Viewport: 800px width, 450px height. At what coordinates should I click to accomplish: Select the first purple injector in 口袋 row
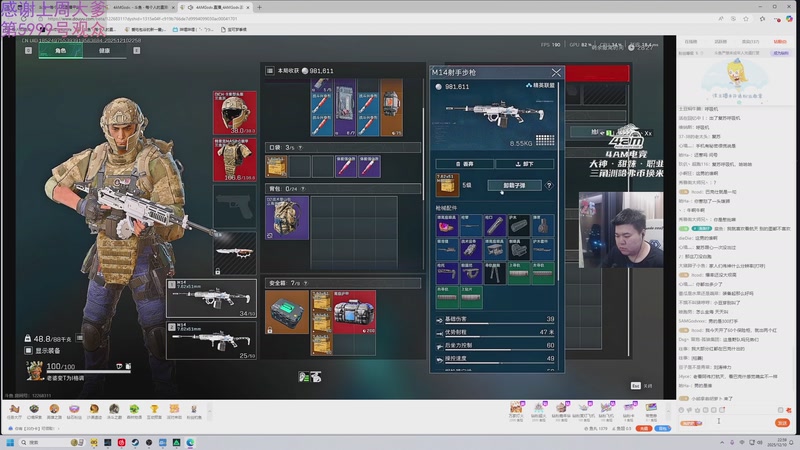coord(345,166)
